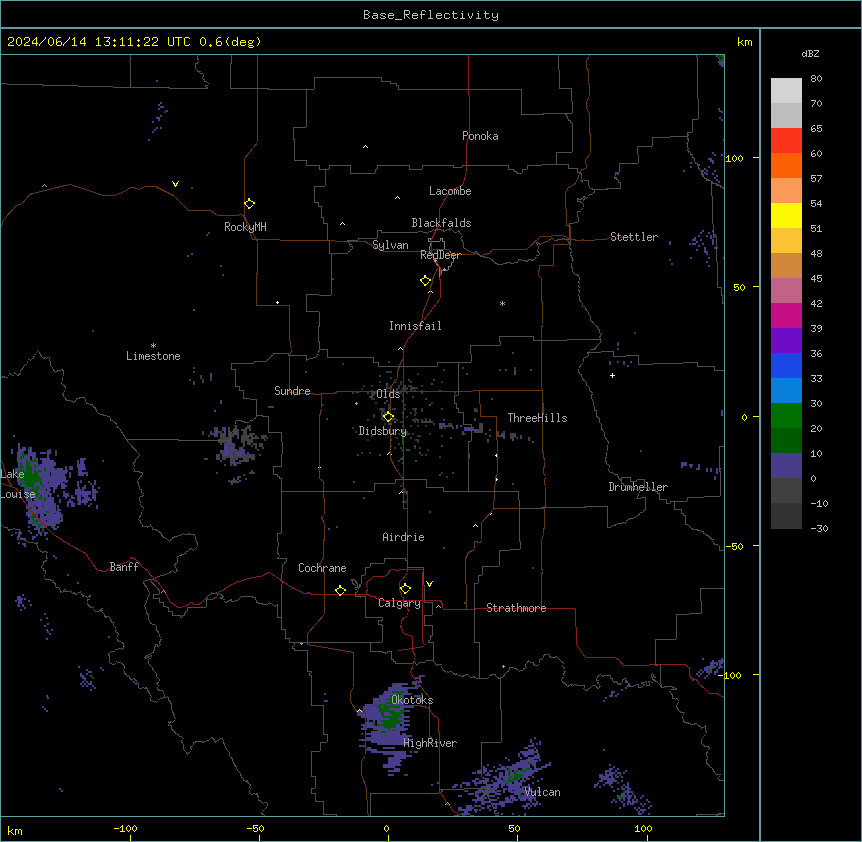
Task: Click the yellow v marker east of Calgary
Action: pyautogui.click(x=429, y=584)
